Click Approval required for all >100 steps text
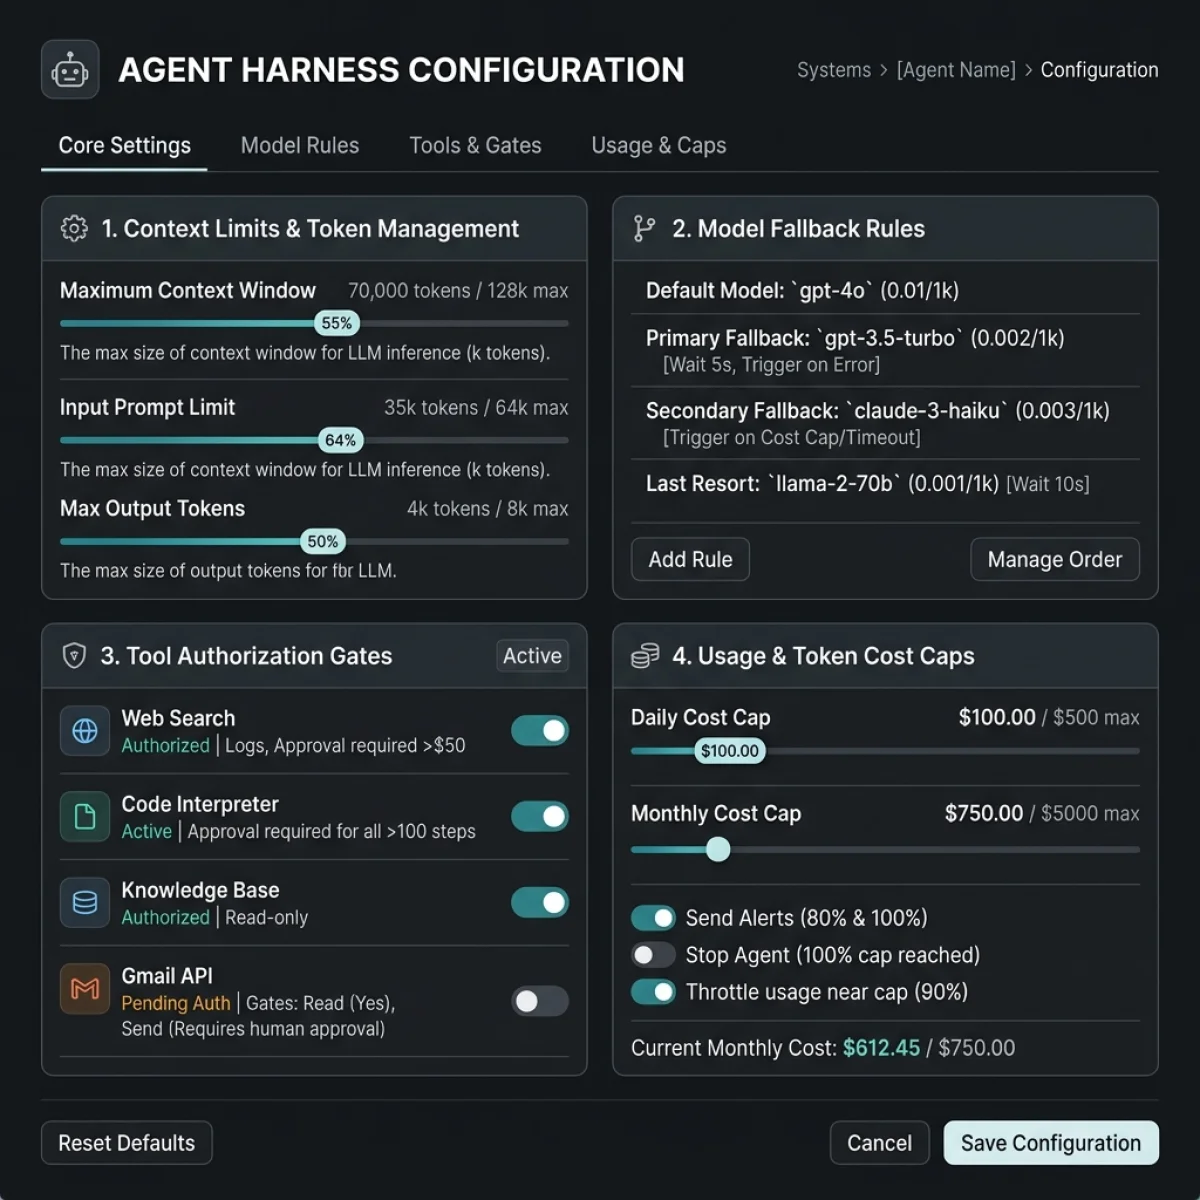This screenshot has width=1200, height=1200. pos(332,832)
